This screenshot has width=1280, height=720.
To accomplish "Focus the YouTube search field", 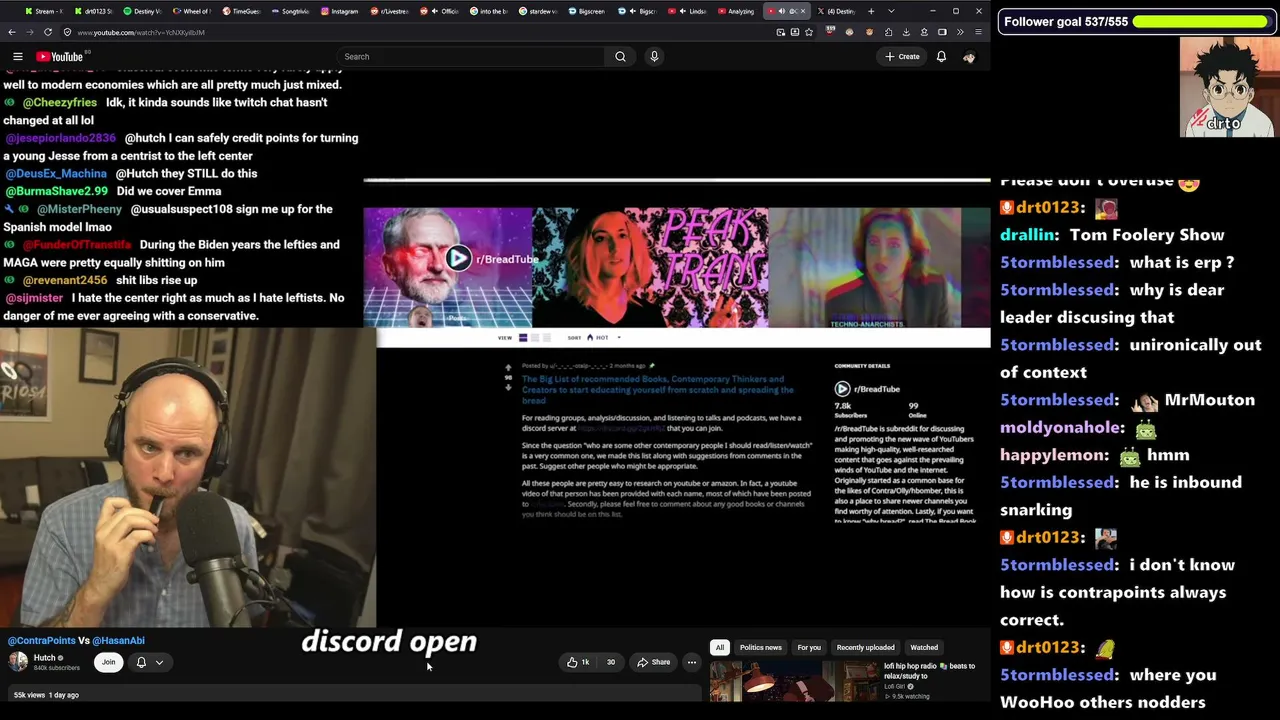I will tap(470, 57).
